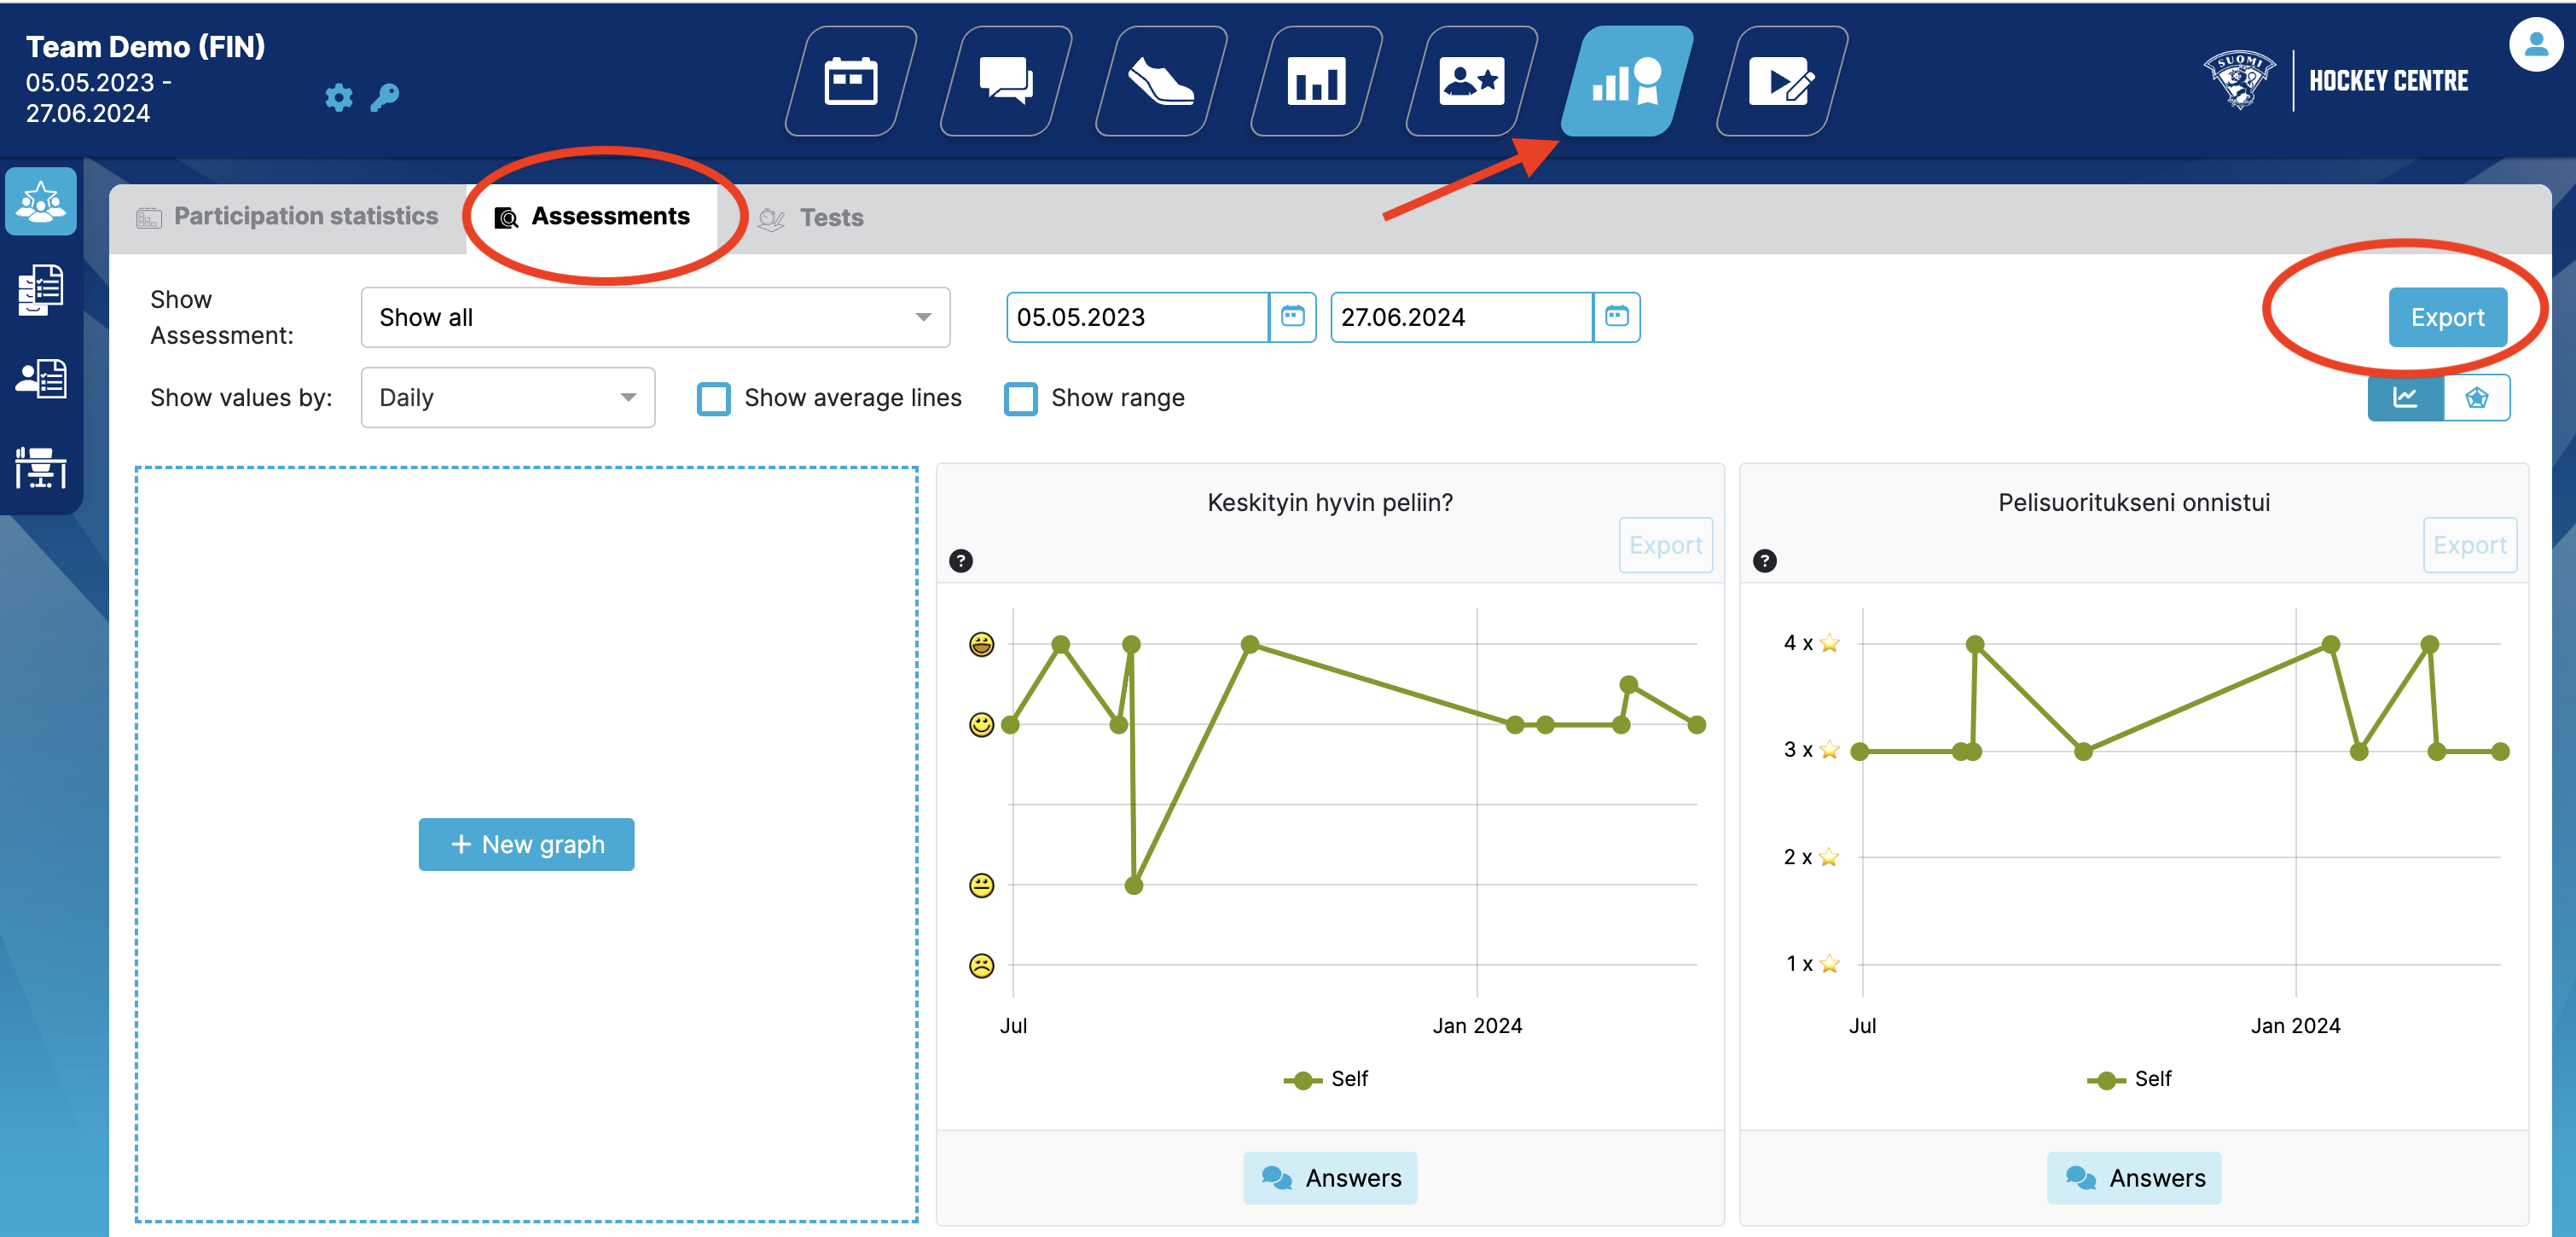View Answers for Keskityin hyvin peliin
The height and width of the screenshot is (1237, 2576).
tap(1330, 1178)
